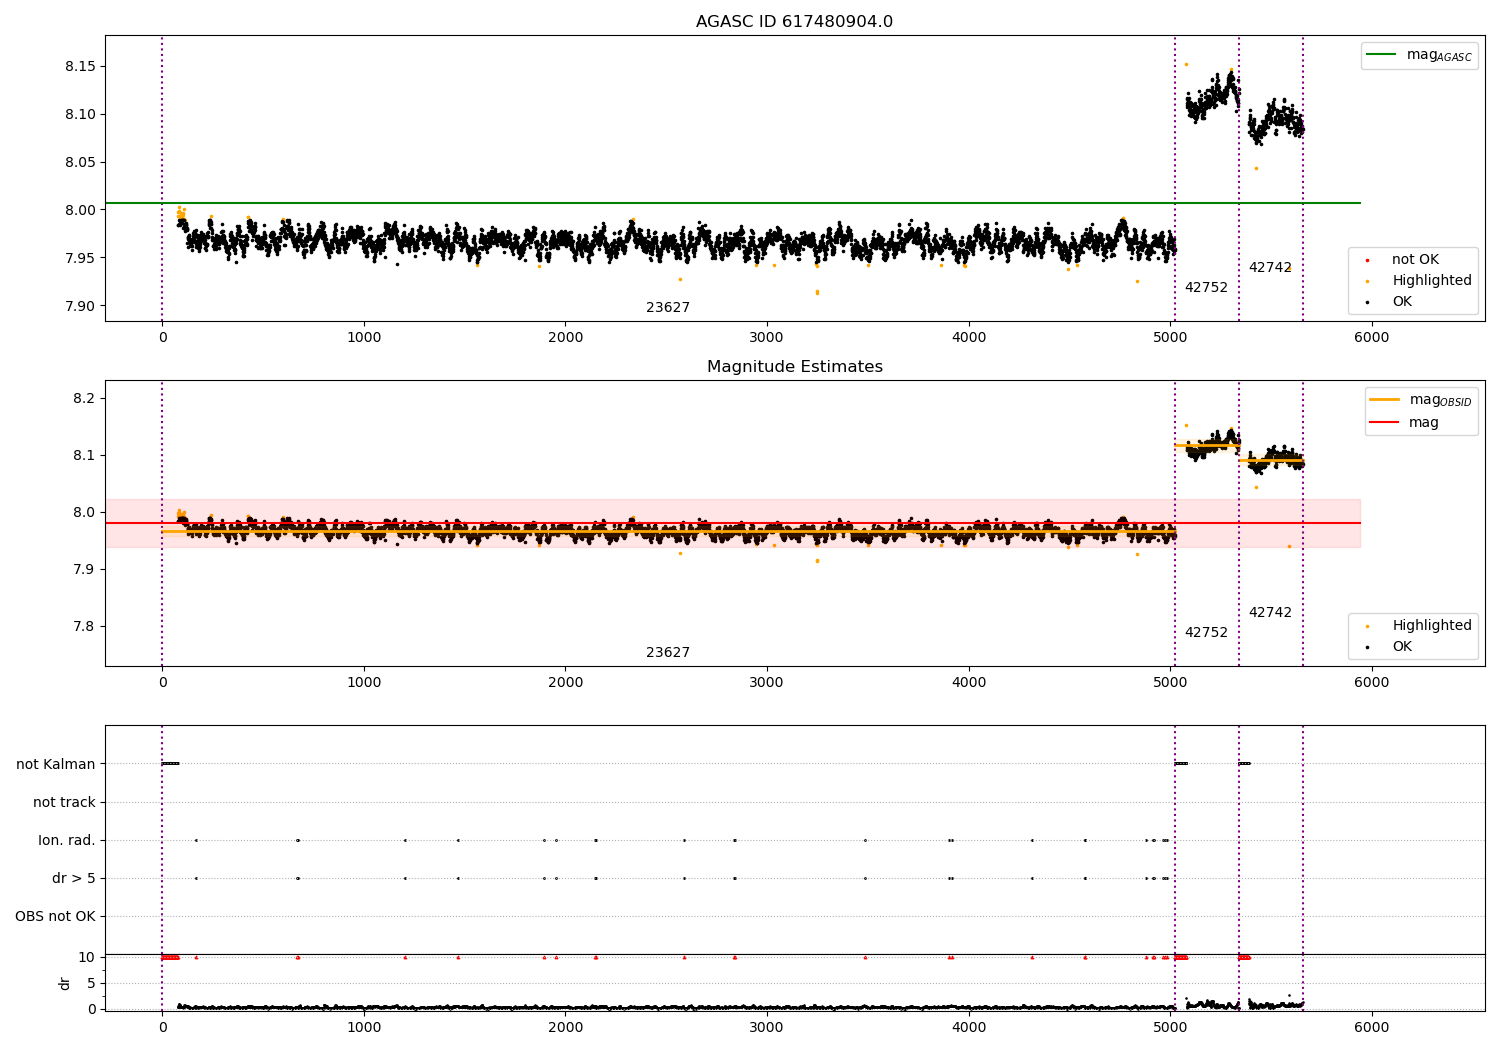Click the green mag AGASC line in top plot
The width and height of the screenshot is (1500, 1050).
click(x=733, y=203)
